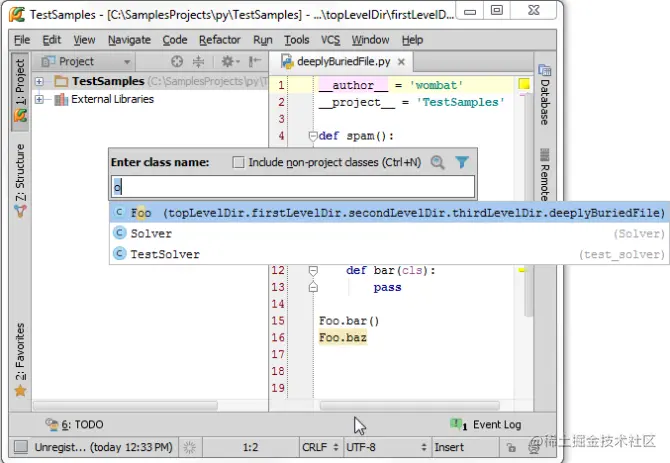
Task: Select the Solver class result
Action: coord(389,234)
